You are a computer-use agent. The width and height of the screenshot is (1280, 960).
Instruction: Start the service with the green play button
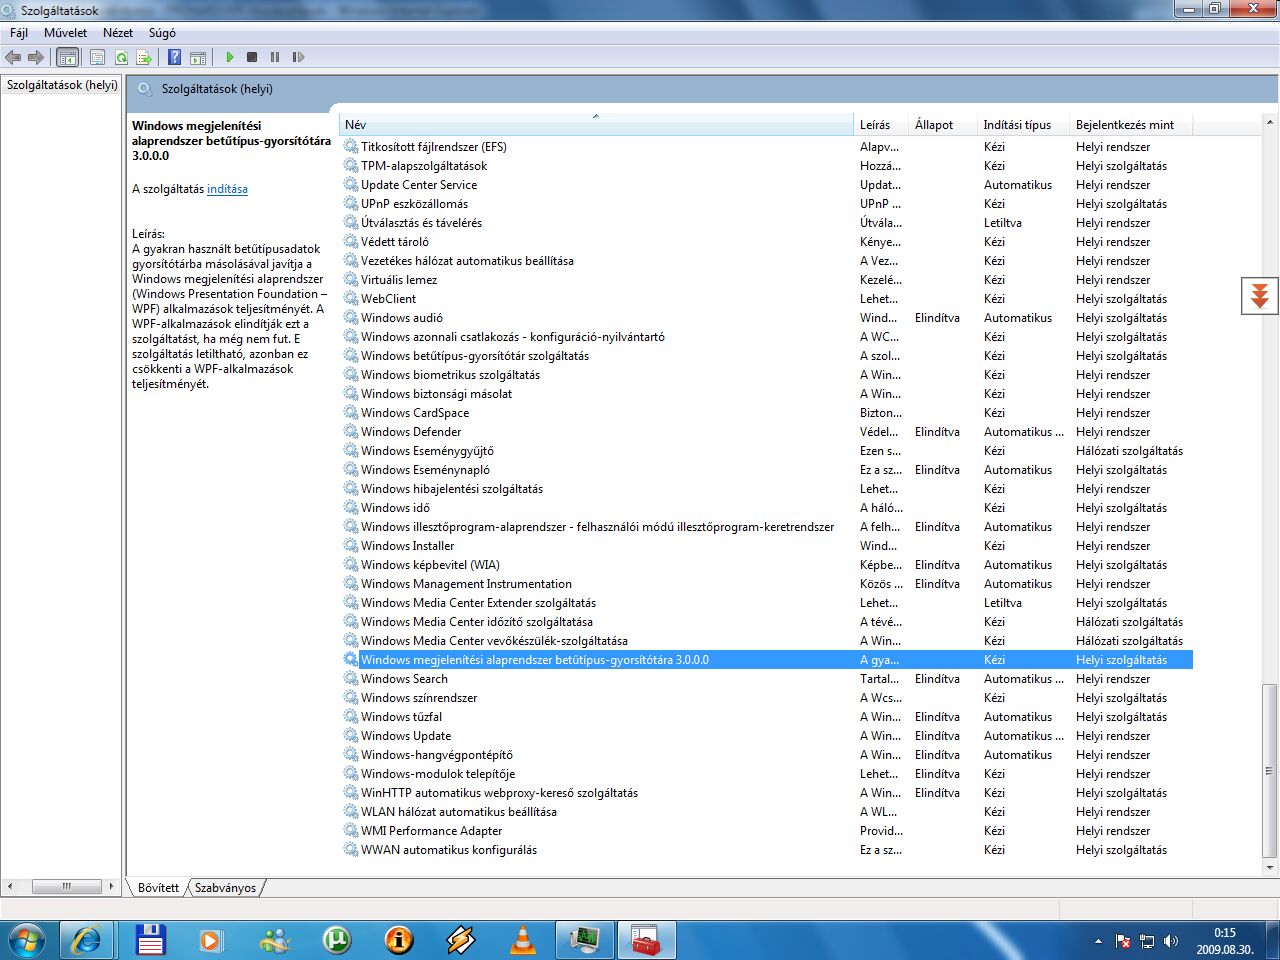click(x=229, y=57)
